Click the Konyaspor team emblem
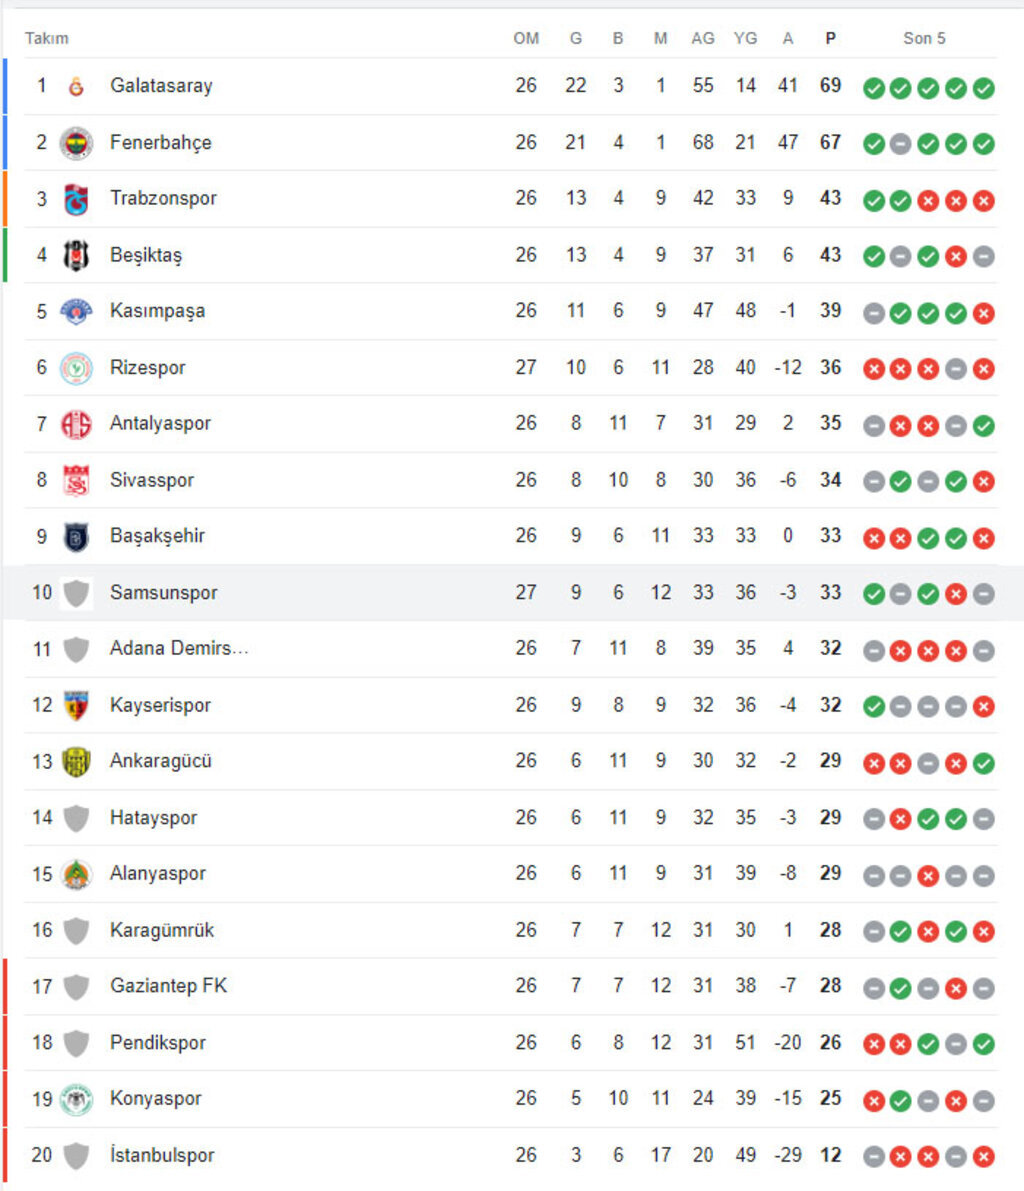Screen dimensions: 1024x1191 (76, 1099)
